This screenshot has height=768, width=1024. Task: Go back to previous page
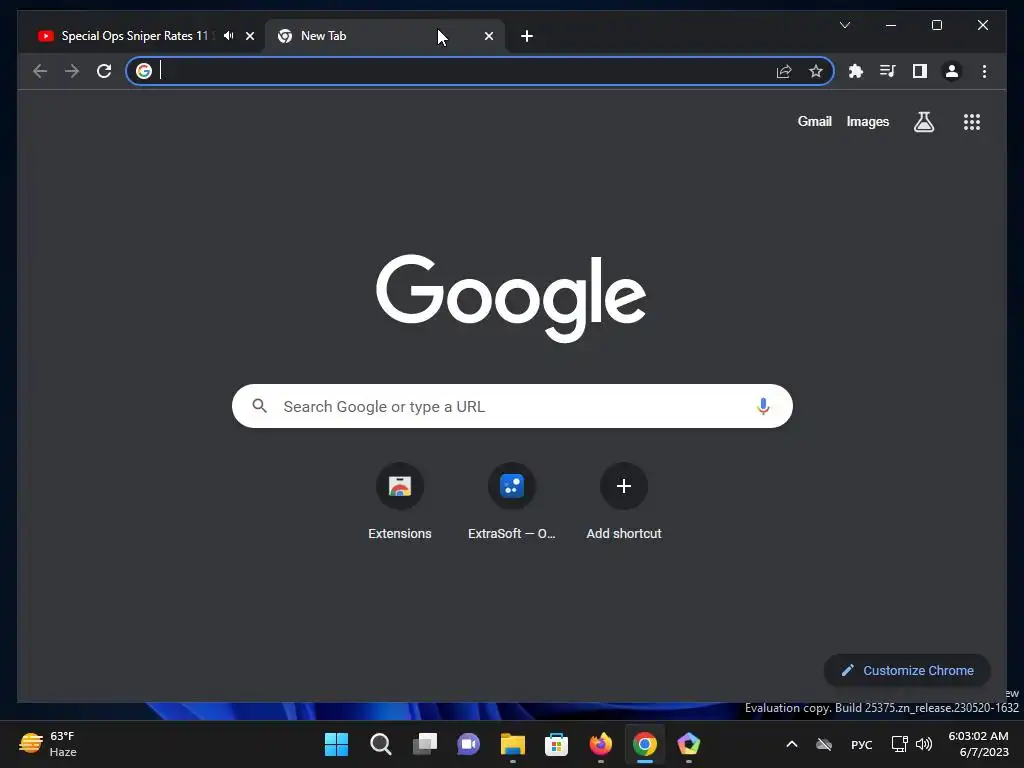(x=40, y=71)
